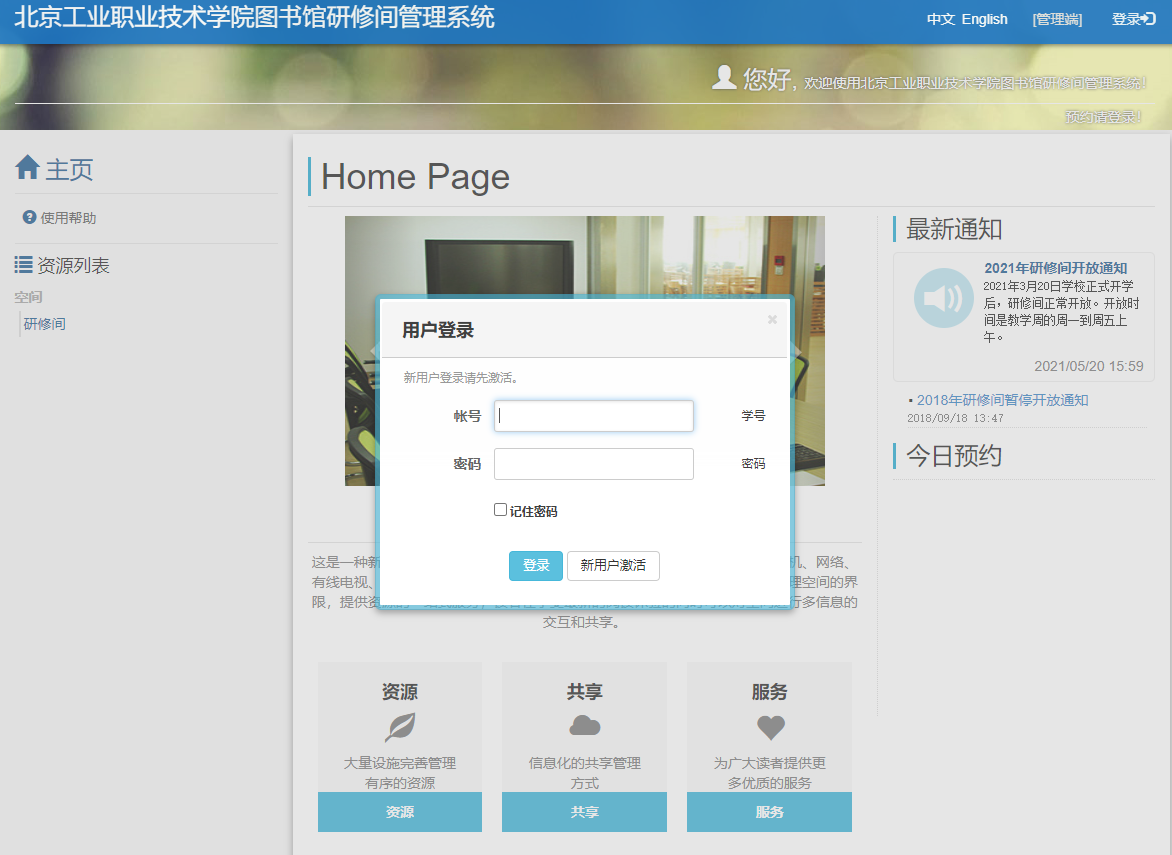This screenshot has height=855, width=1172.
Task: Click the 最新通知 section heading
Action: (954, 229)
